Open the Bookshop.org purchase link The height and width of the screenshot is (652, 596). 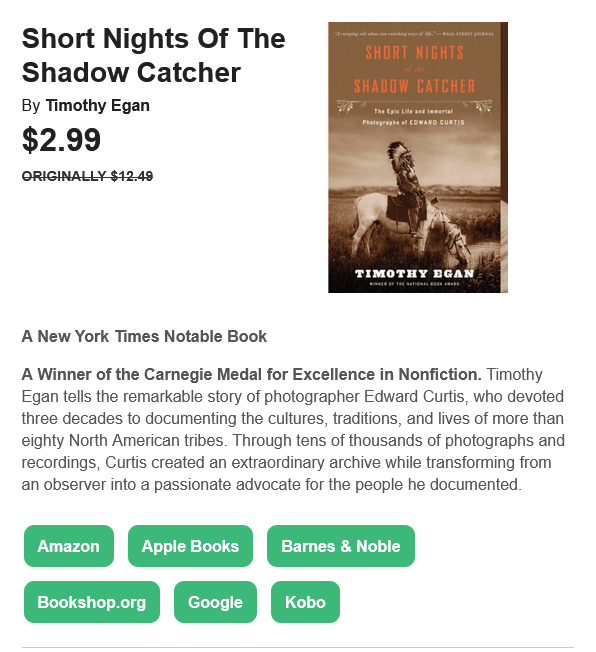click(92, 602)
